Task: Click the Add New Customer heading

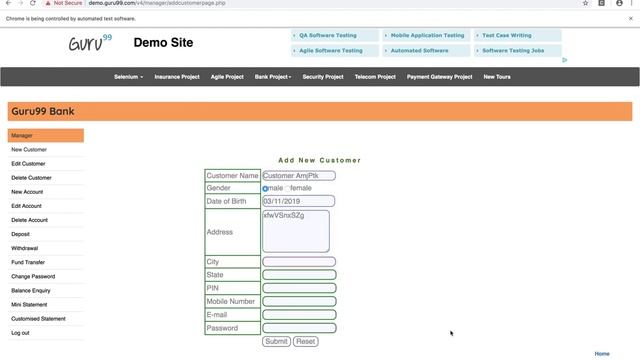Action: pyautogui.click(x=320, y=160)
